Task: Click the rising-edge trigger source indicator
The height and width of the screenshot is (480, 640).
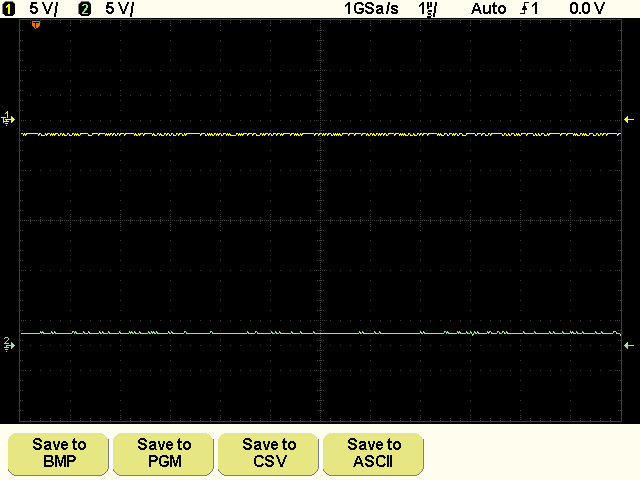Action: point(529,9)
